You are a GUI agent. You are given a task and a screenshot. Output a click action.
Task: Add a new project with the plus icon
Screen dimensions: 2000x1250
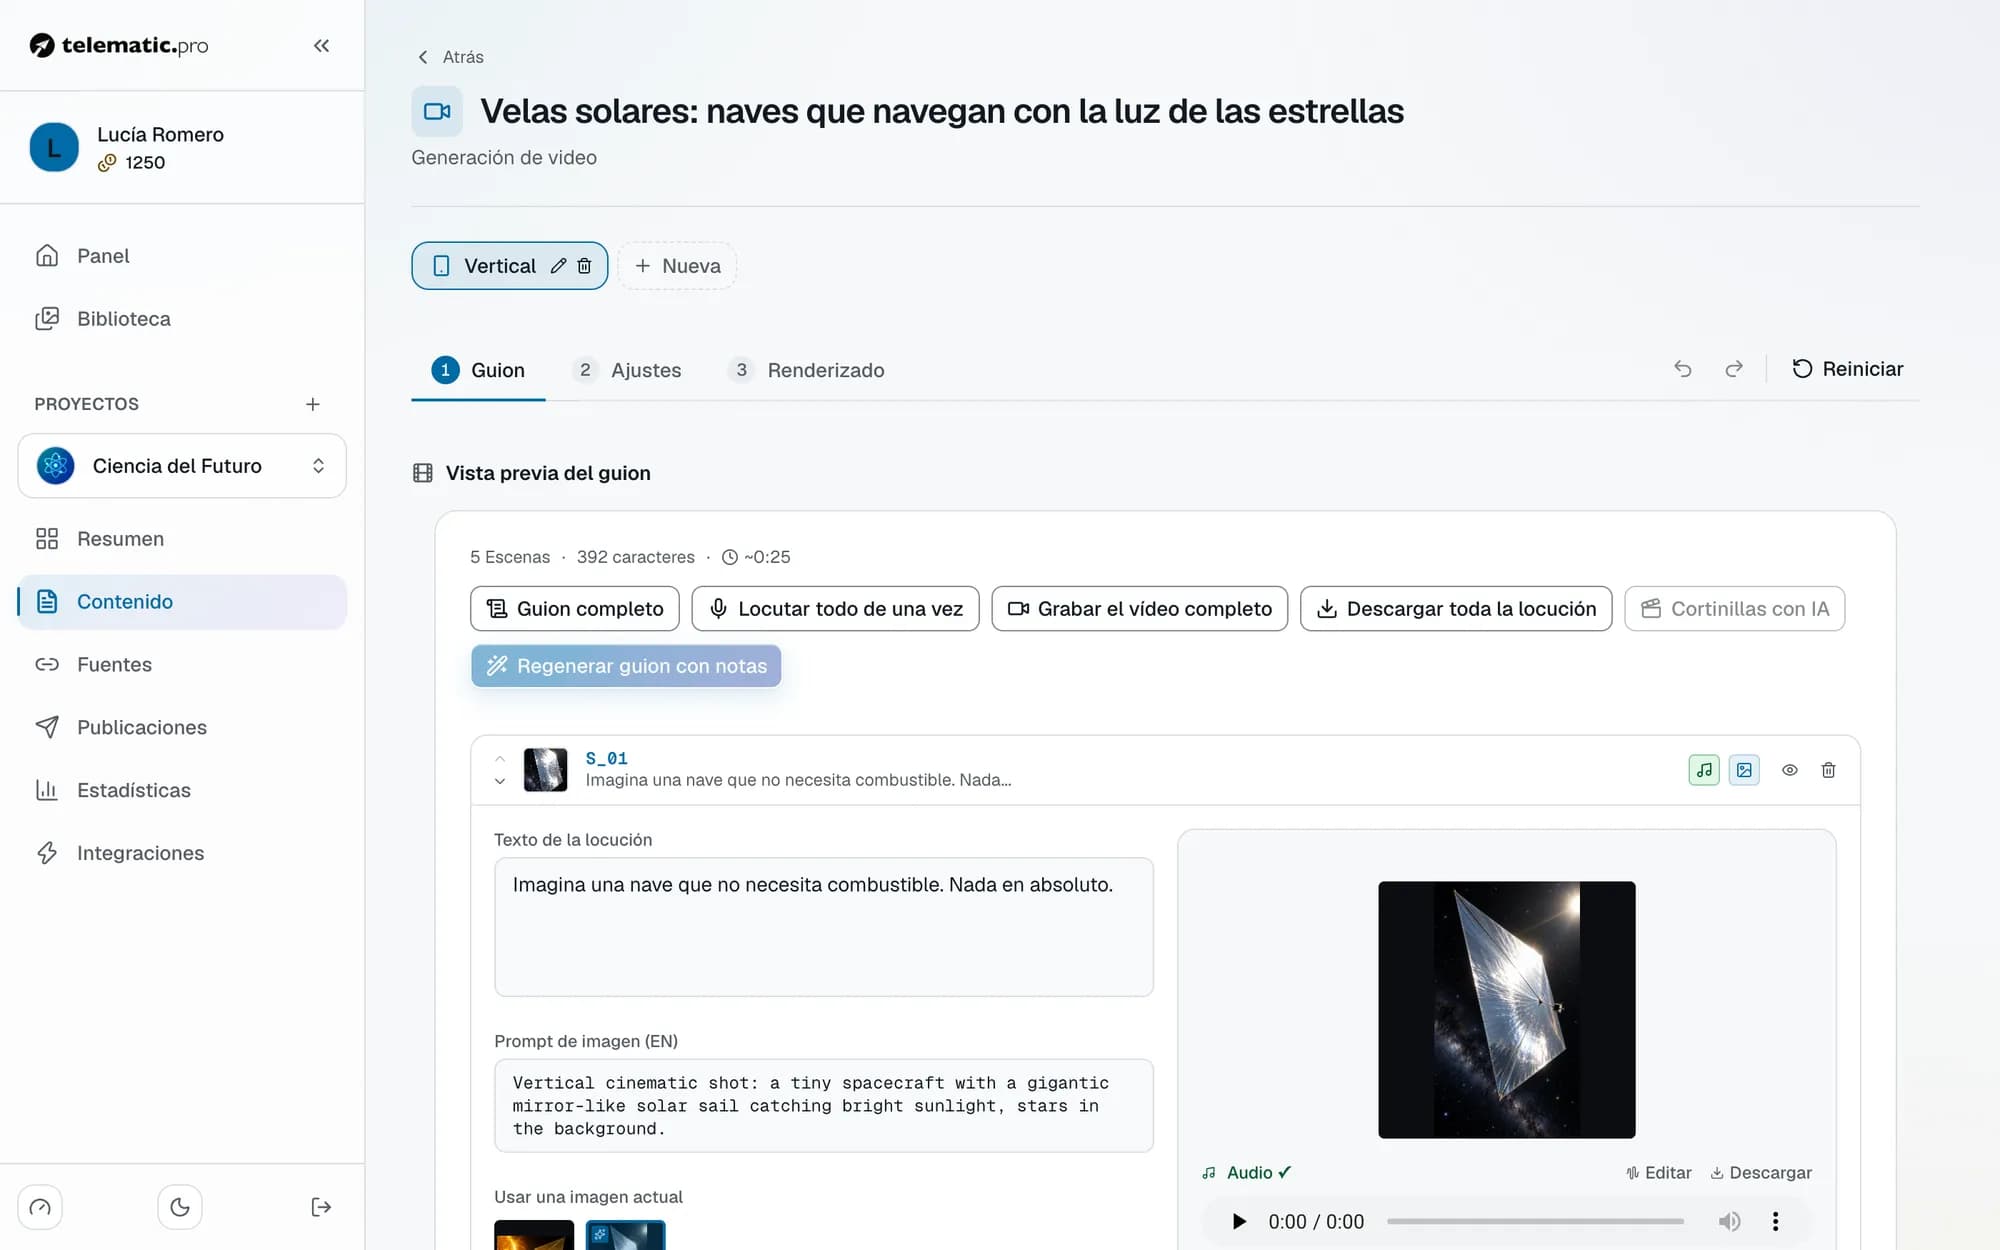click(x=313, y=404)
